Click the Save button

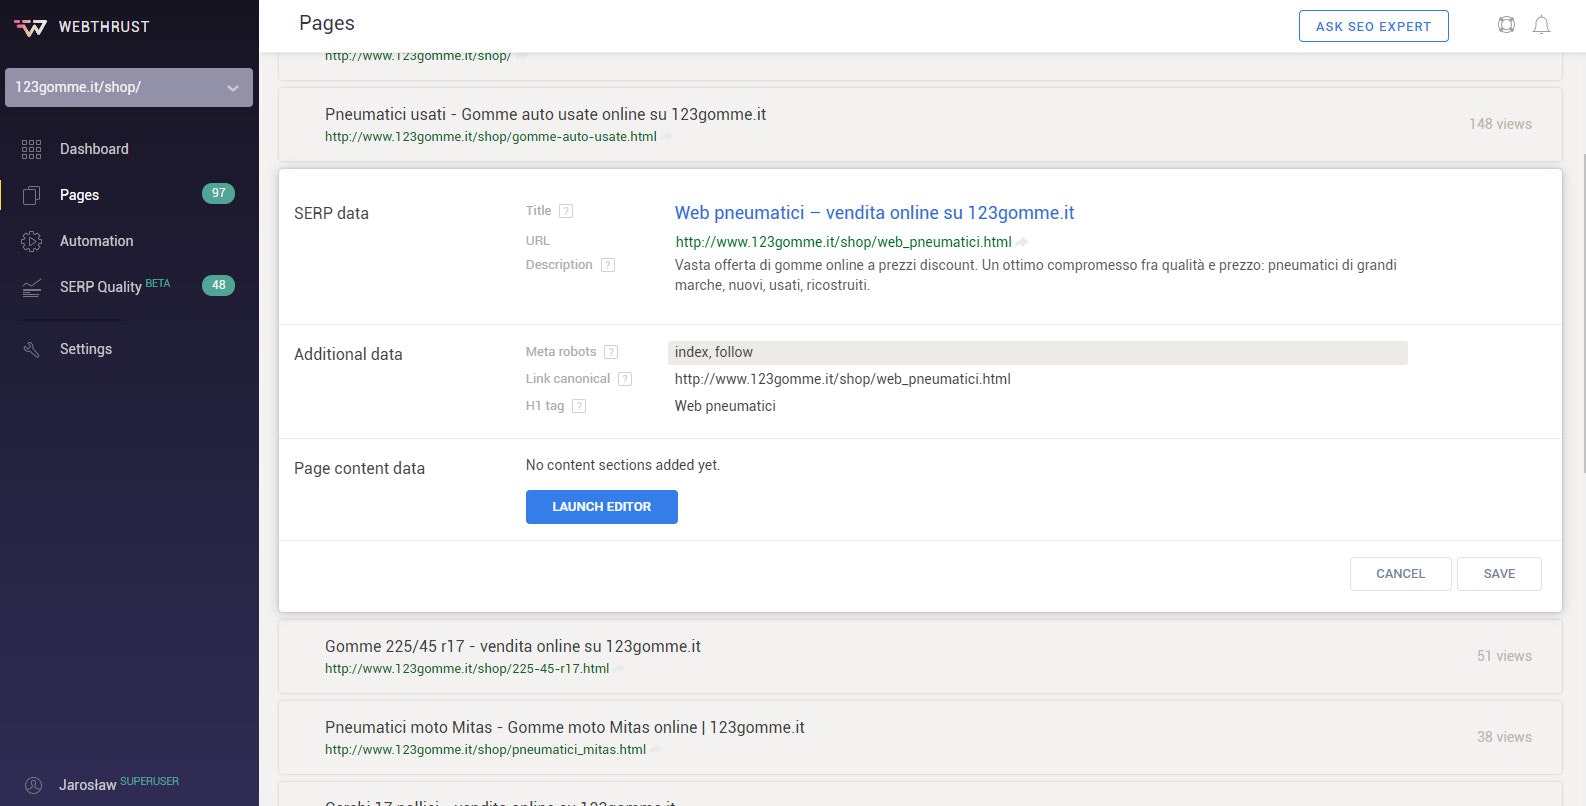[1499, 574]
